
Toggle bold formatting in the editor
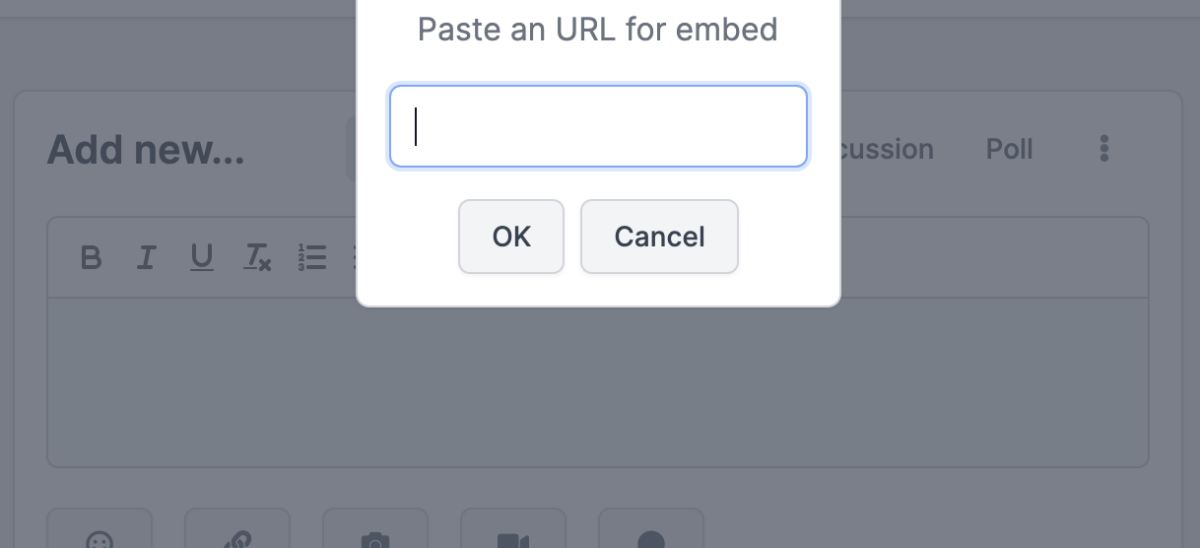(x=91, y=258)
